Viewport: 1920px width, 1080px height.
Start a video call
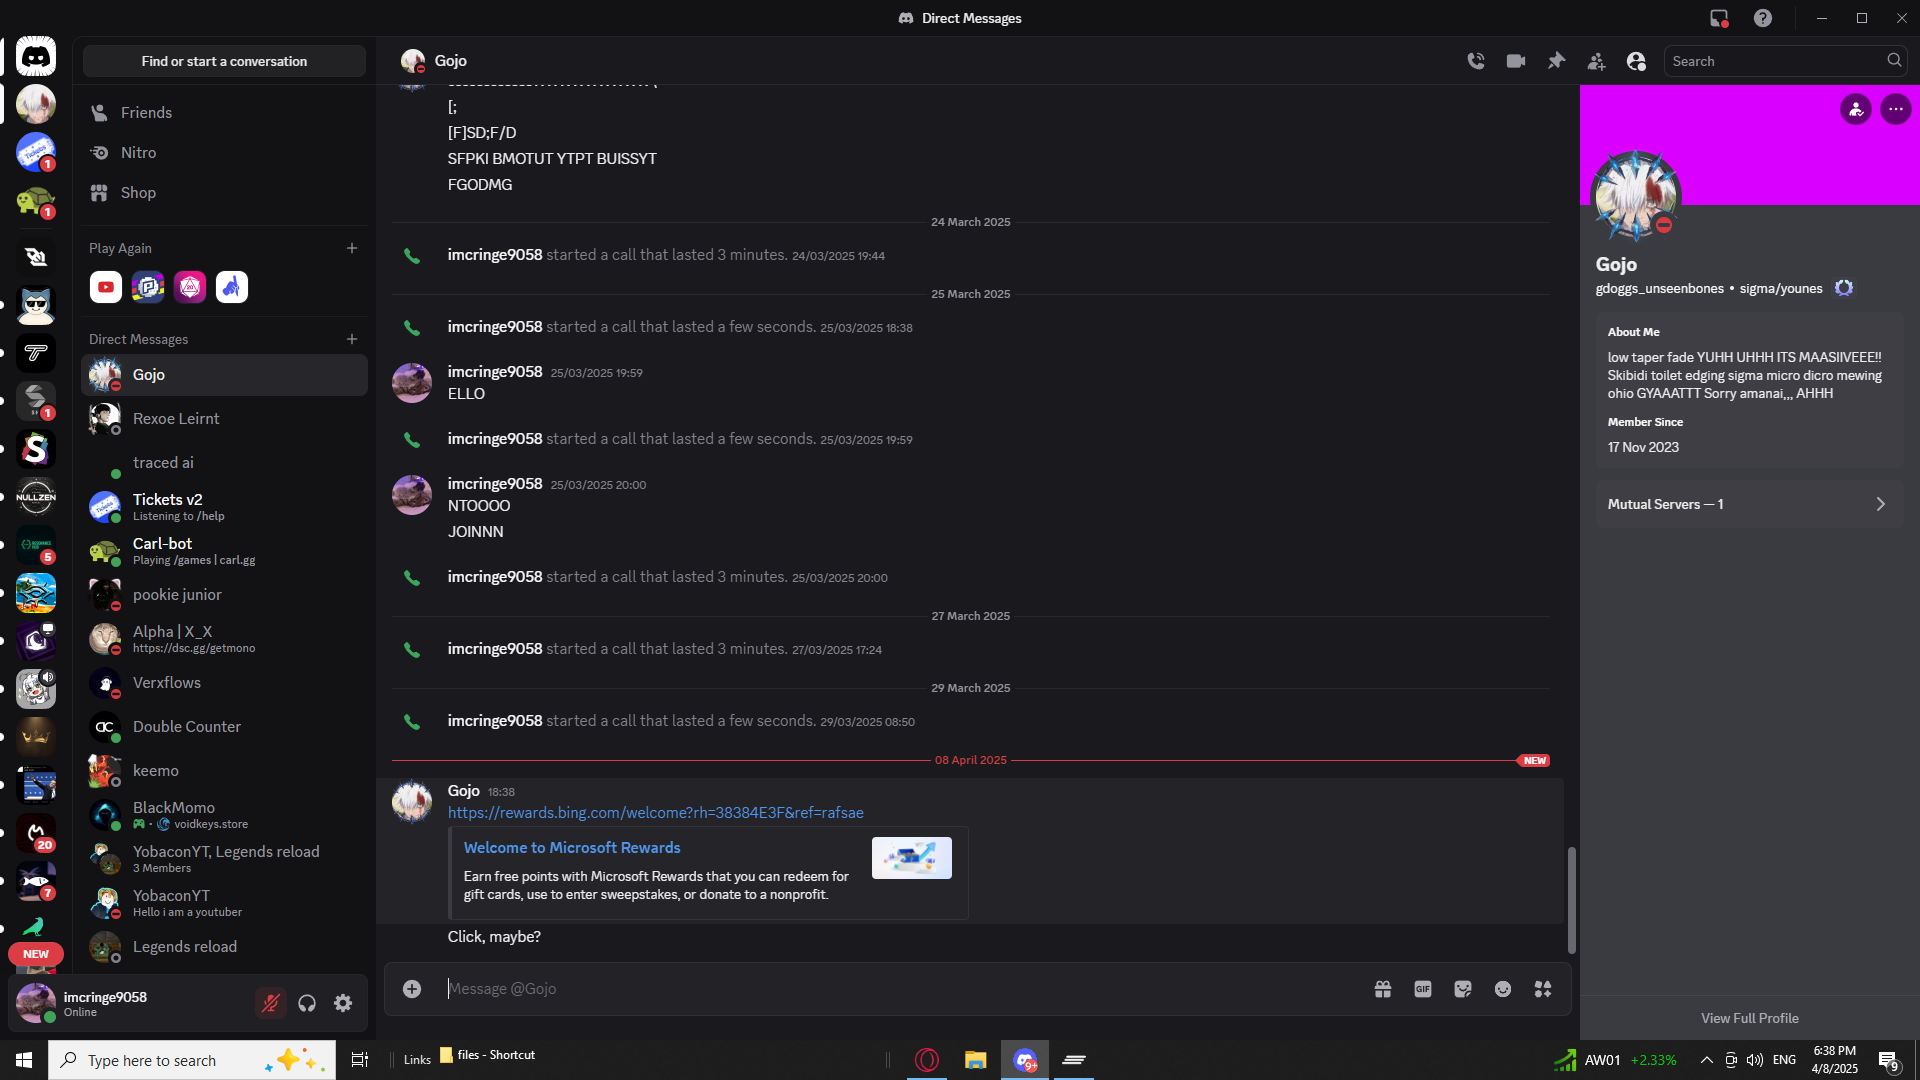1516,61
